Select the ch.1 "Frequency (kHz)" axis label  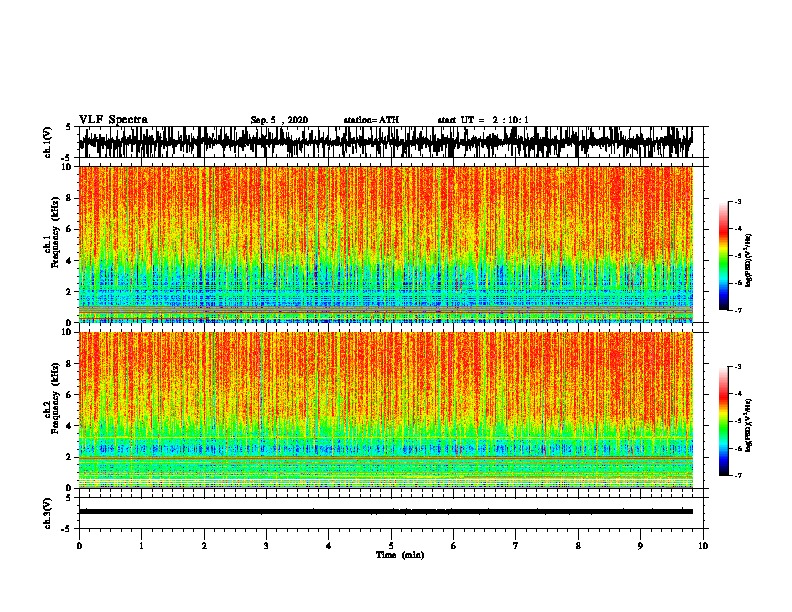pos(56,233)
